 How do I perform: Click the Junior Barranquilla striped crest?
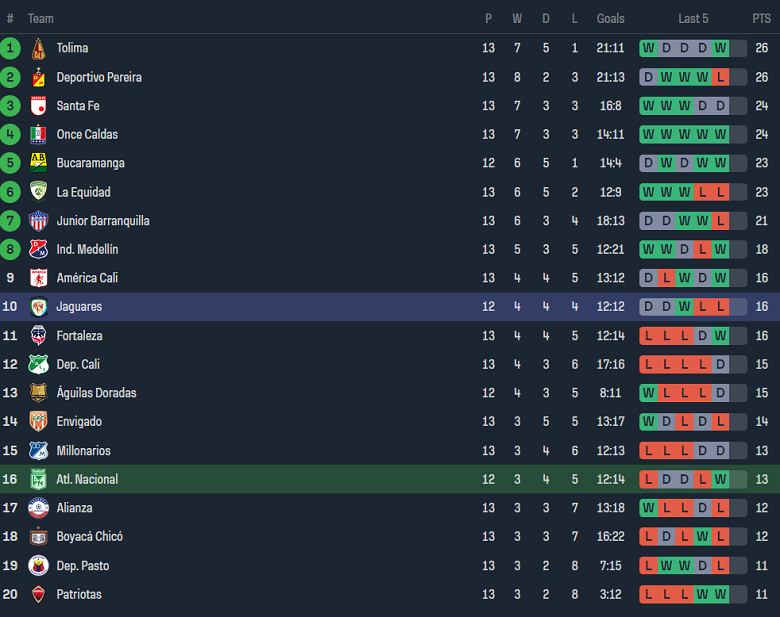pyautogui.click(x=39, y=221)
